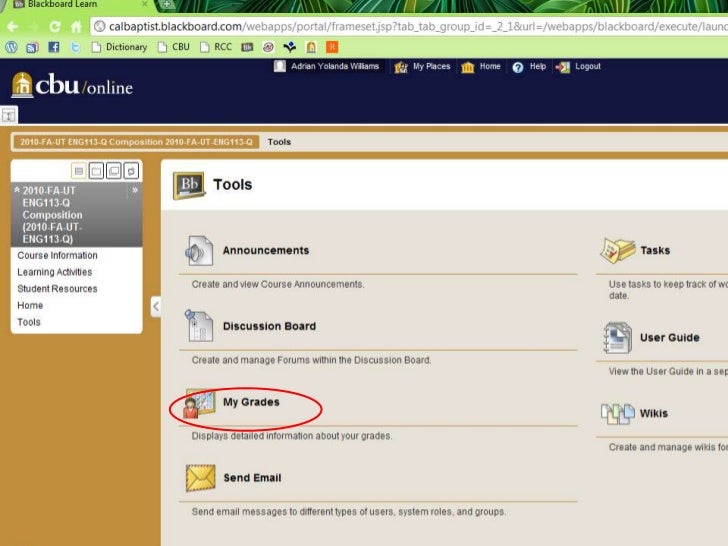Go to Home in top navigation
This screenshot has height=546, width=728.
pyautogui.click(x=490, y=66)
